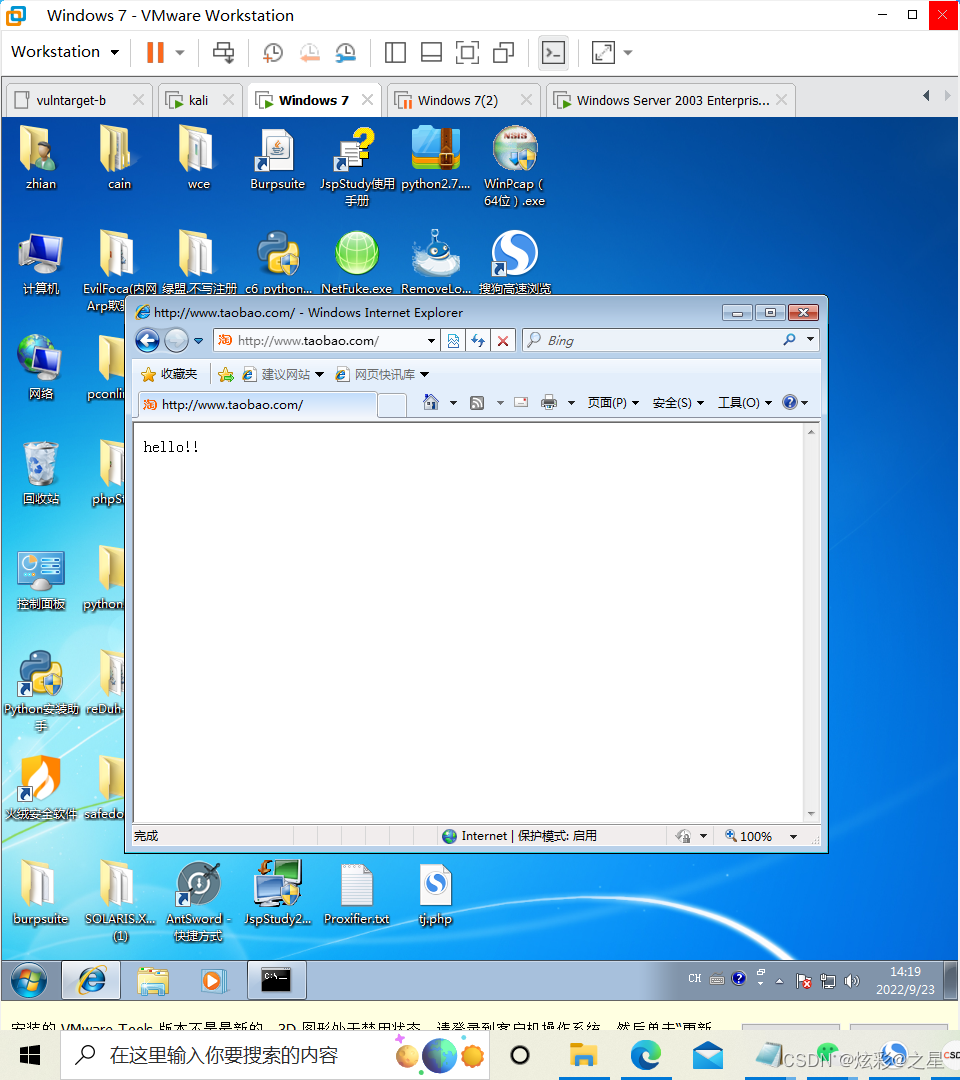Viewport: 960px width, 1080px height.
Task: Click the Bing search magnifier icon
Action: 789,340
